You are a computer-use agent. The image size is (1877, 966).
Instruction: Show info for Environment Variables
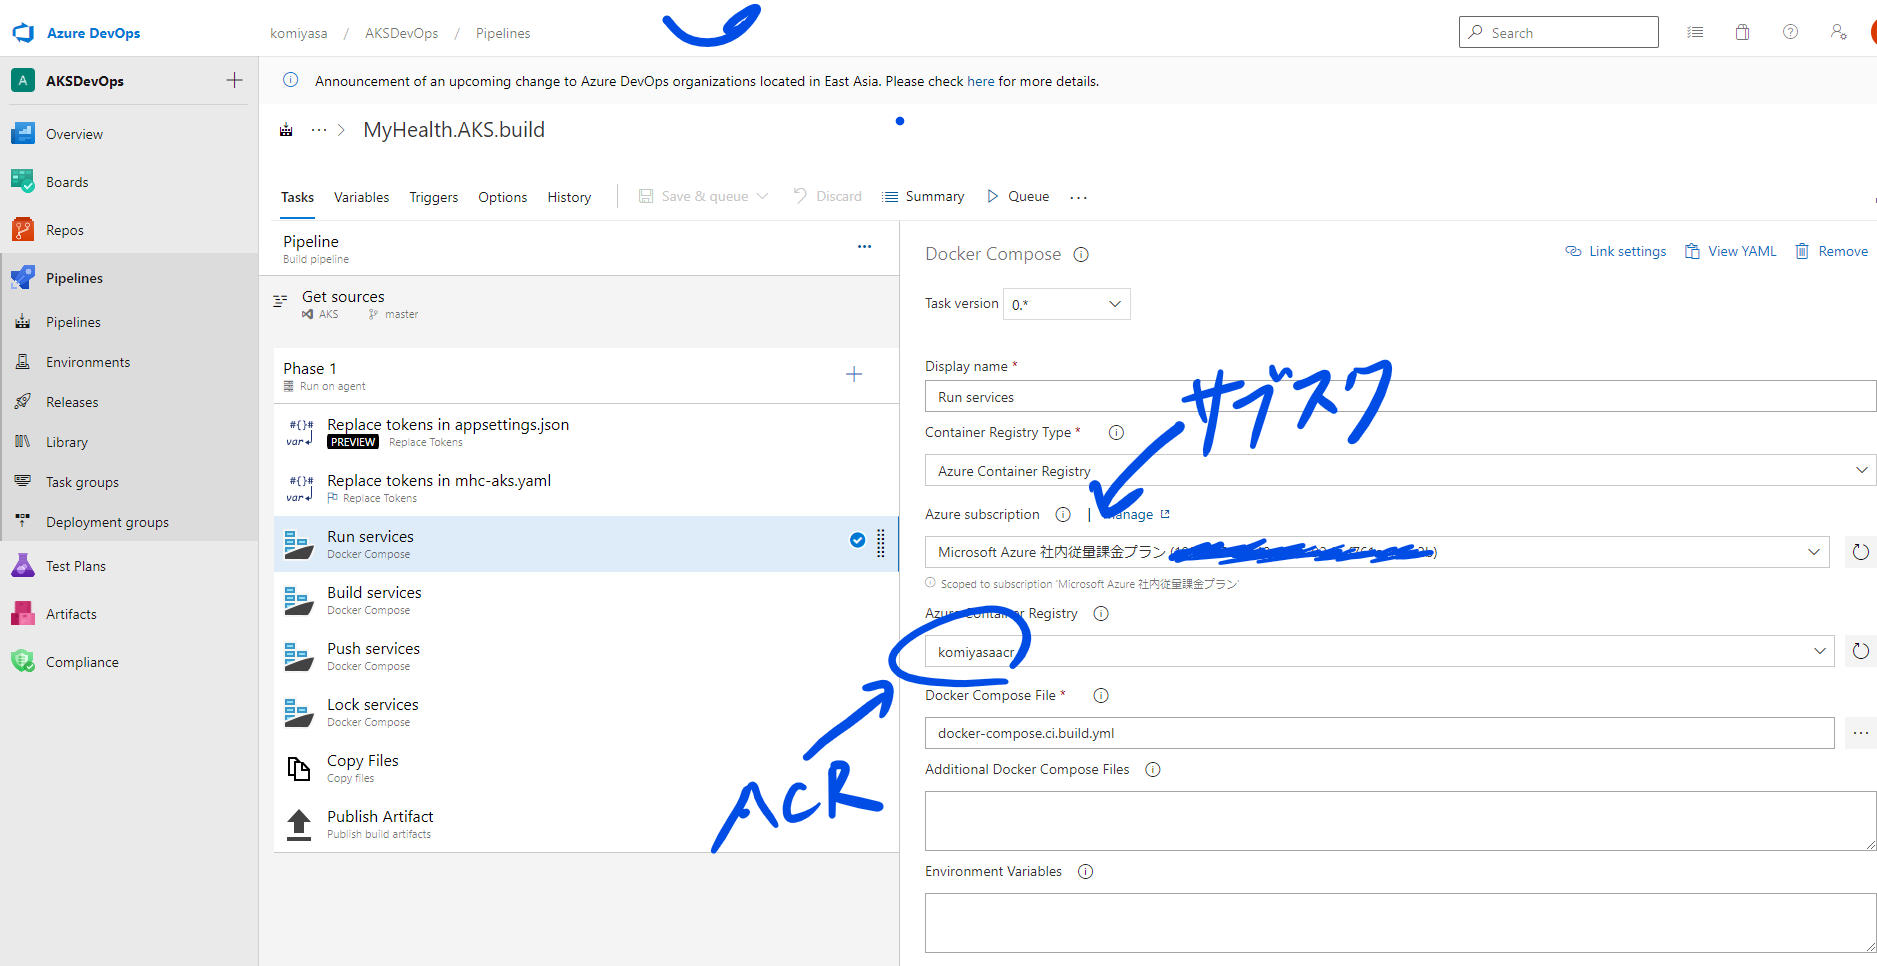[1085, 872]
